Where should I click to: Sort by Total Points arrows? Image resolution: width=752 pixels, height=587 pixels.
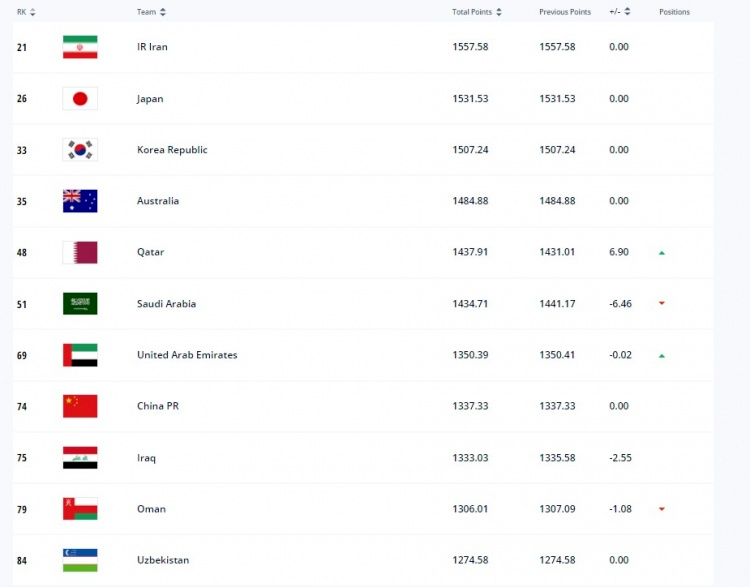tap(499, 12)
